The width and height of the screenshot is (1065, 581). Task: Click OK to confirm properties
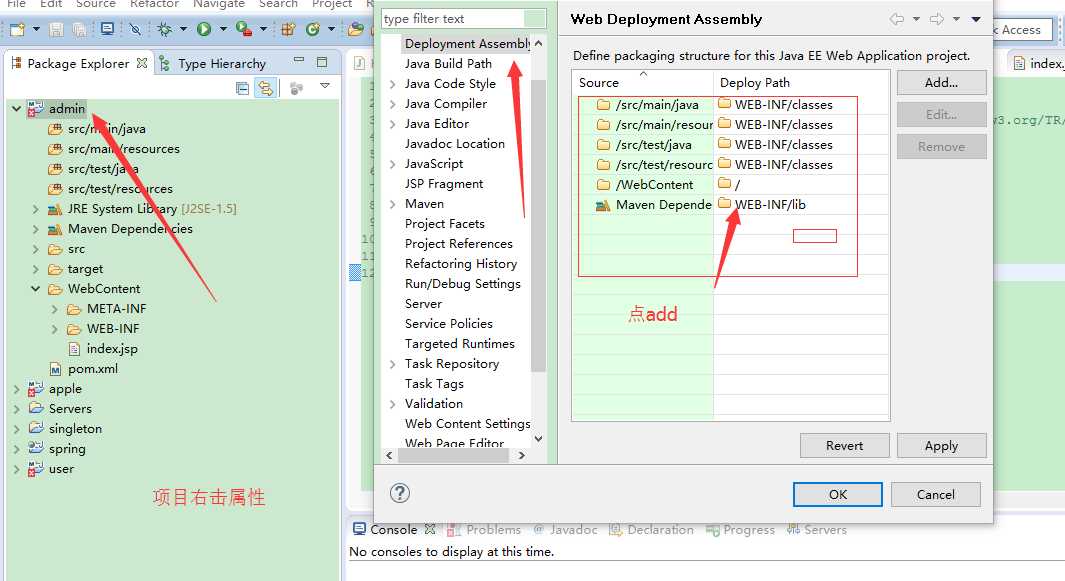coord(837,495)
